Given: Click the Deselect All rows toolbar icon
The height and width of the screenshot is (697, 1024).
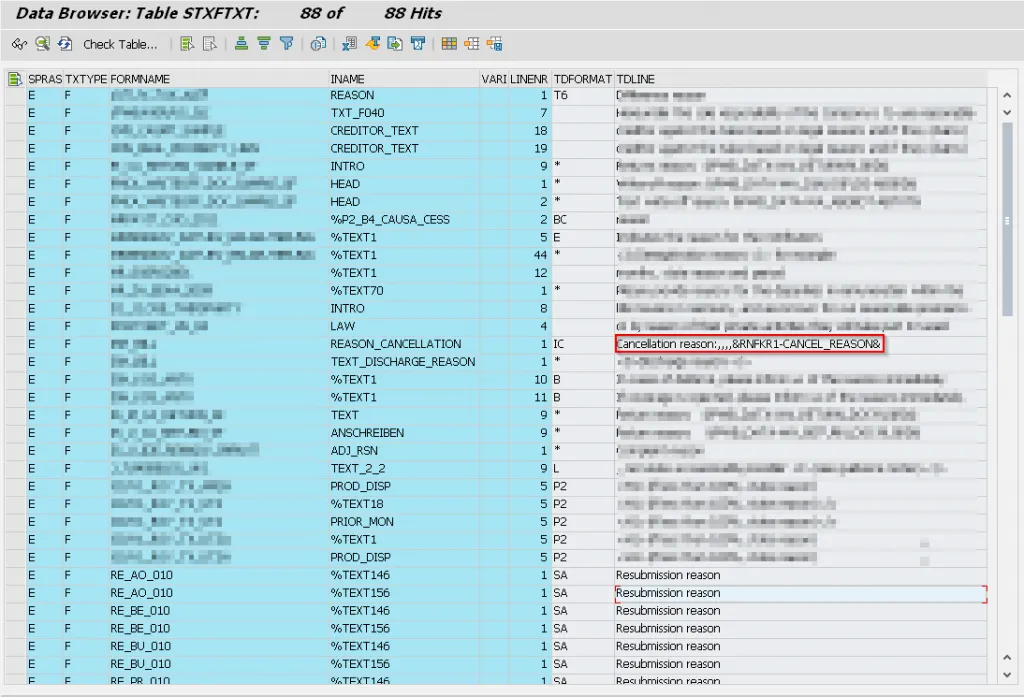Looking at the screenshot, I should (209, 44).
